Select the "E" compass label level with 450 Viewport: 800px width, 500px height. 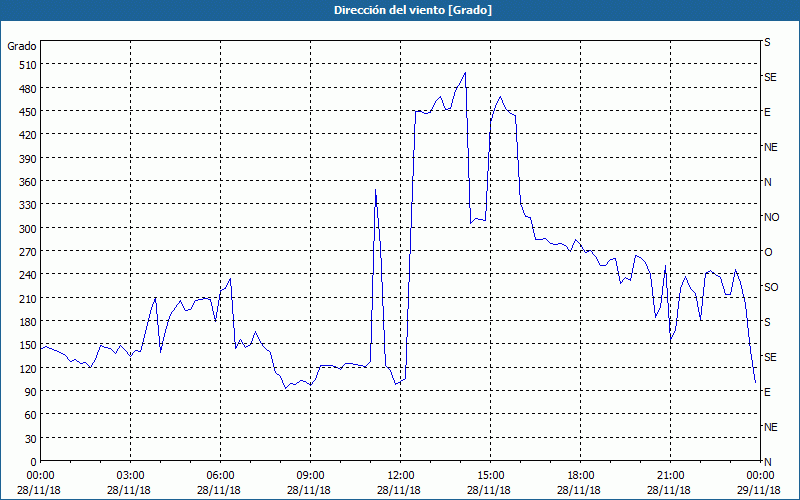click(x=767, y=112)
